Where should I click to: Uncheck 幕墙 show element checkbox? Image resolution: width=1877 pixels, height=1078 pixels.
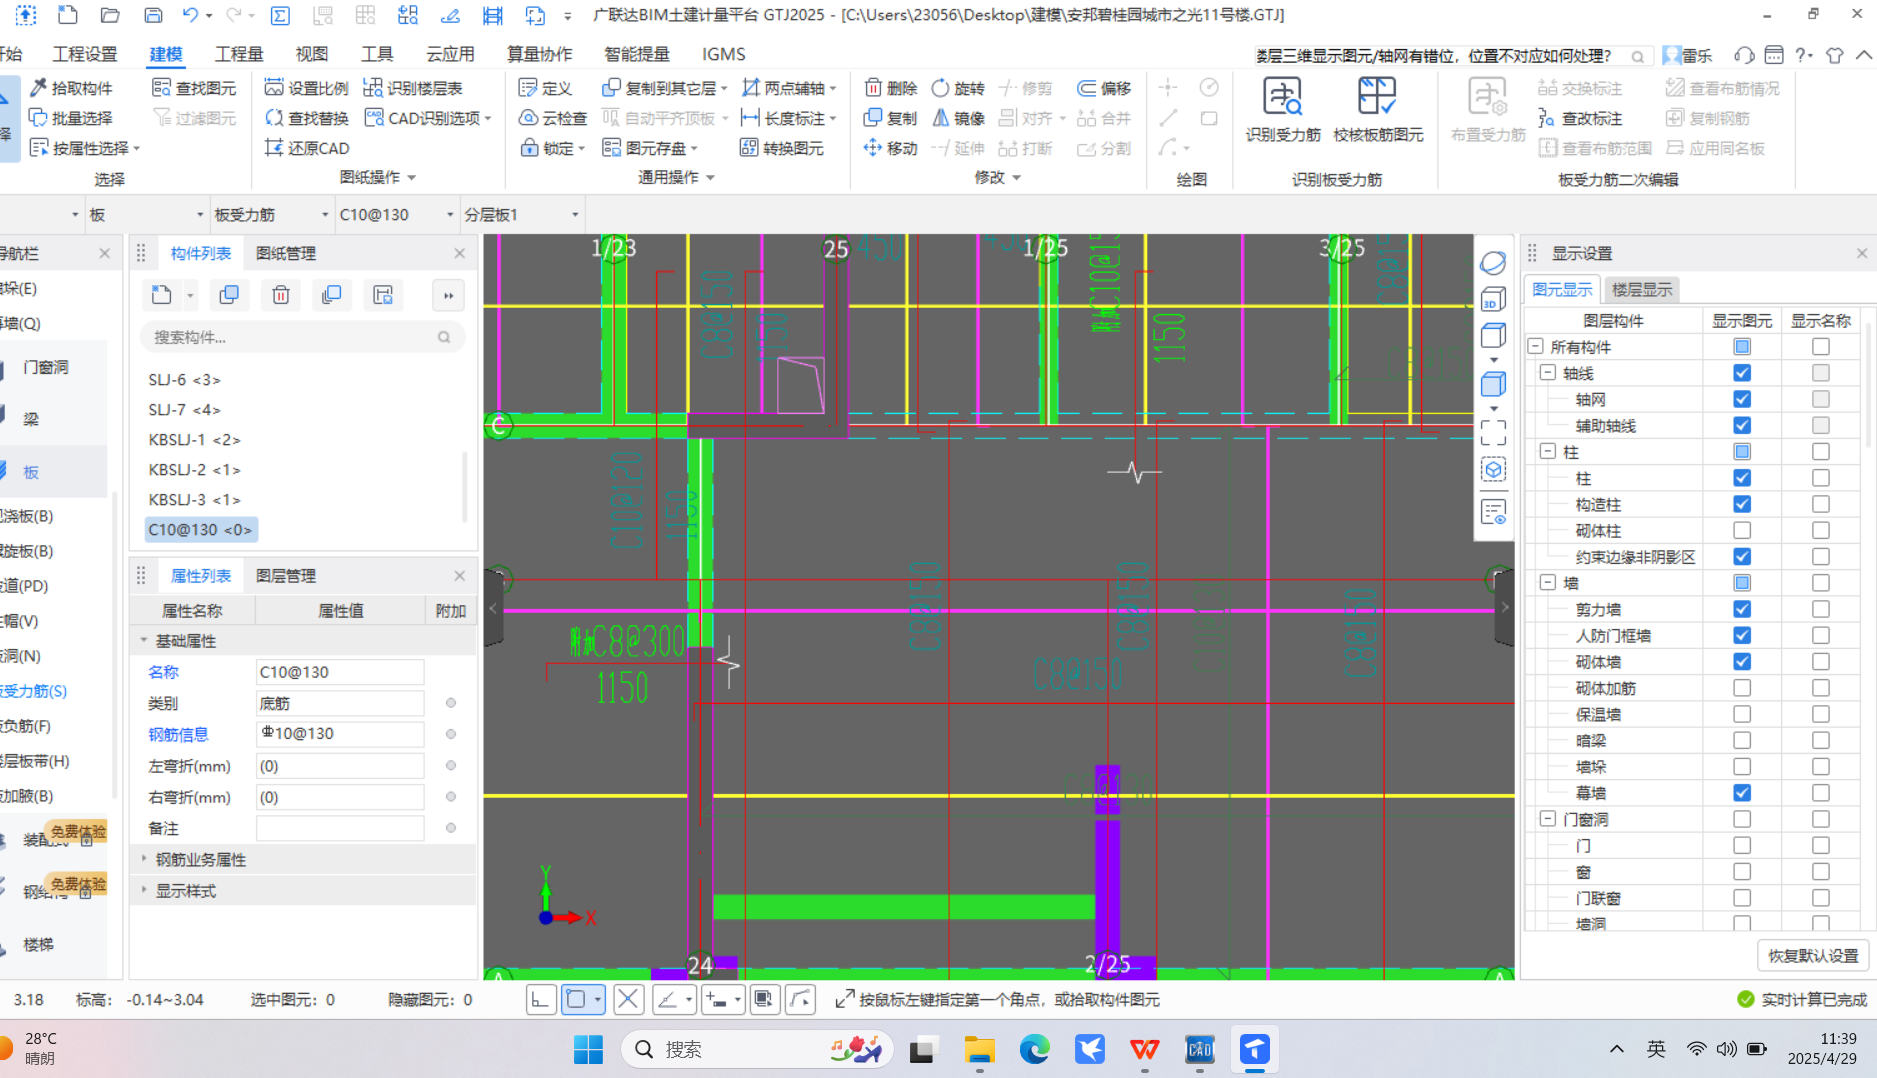[x=1742, y=793]
